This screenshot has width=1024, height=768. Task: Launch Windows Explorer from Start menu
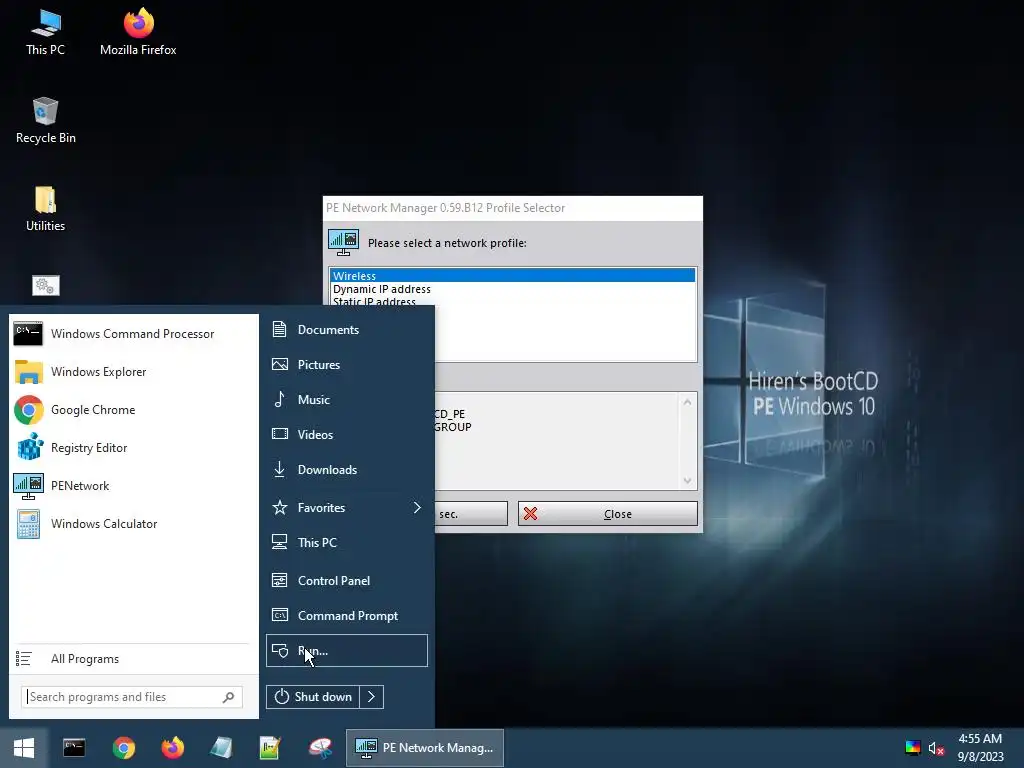click(133, 372)
